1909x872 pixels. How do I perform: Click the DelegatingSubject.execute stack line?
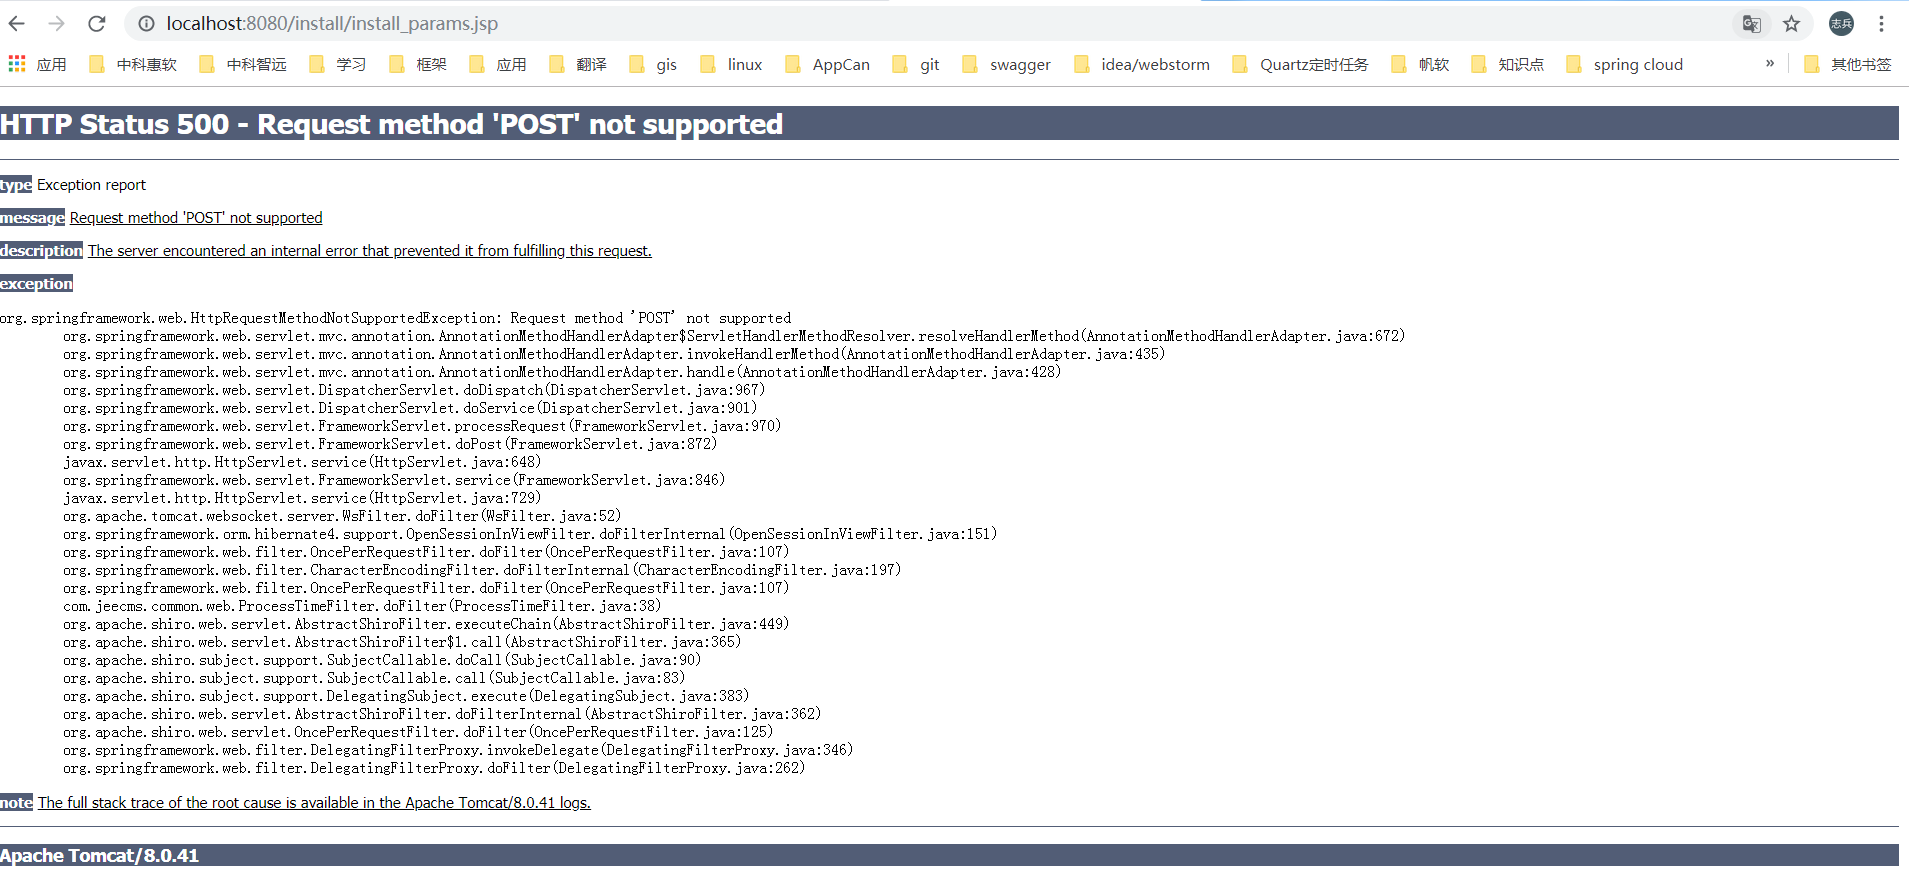tap(406, 696)
